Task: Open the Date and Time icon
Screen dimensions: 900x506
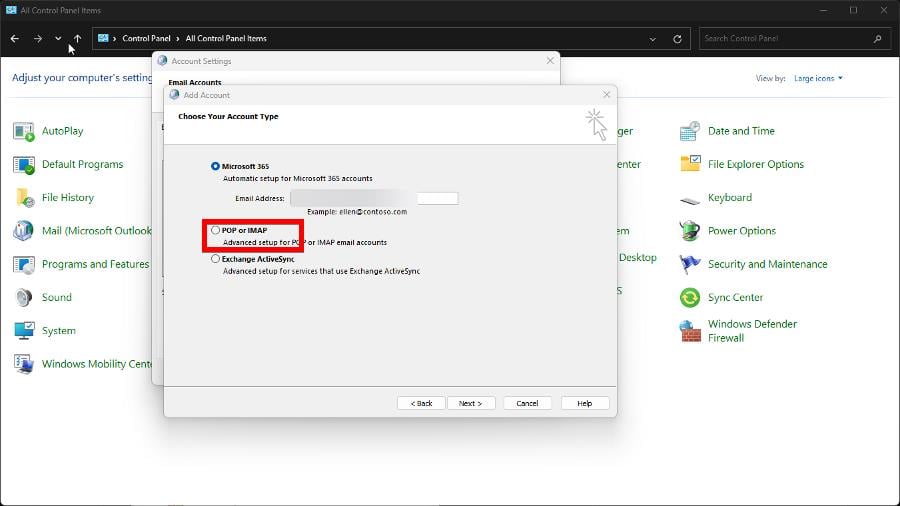Action: click(689, 131)
